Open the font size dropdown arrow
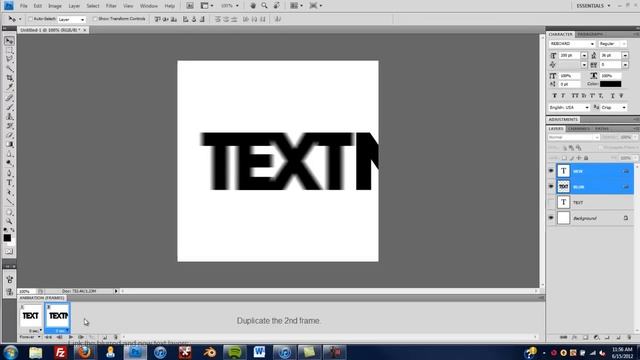Viewport: 640px width, 360px height. (584, 55)
